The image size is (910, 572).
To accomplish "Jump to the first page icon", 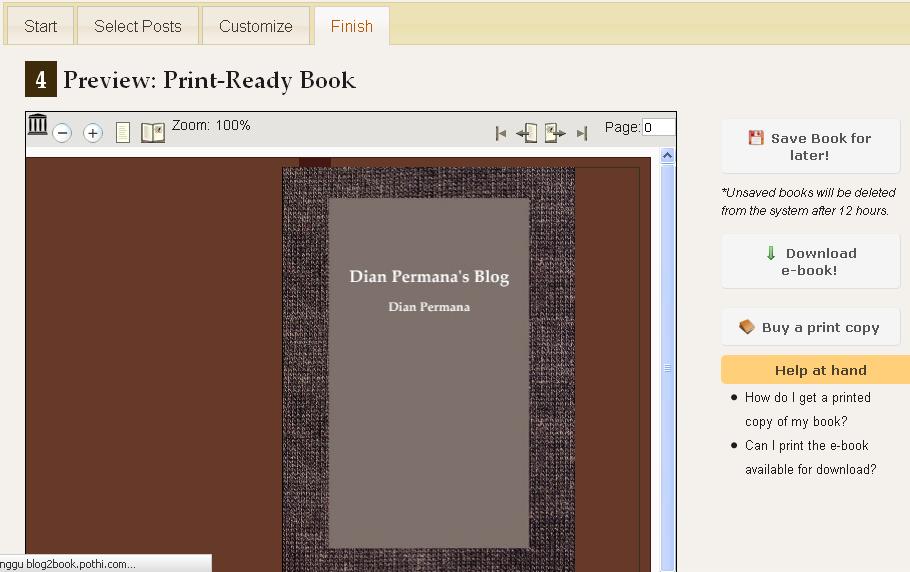I will click(x=501, y=133).
